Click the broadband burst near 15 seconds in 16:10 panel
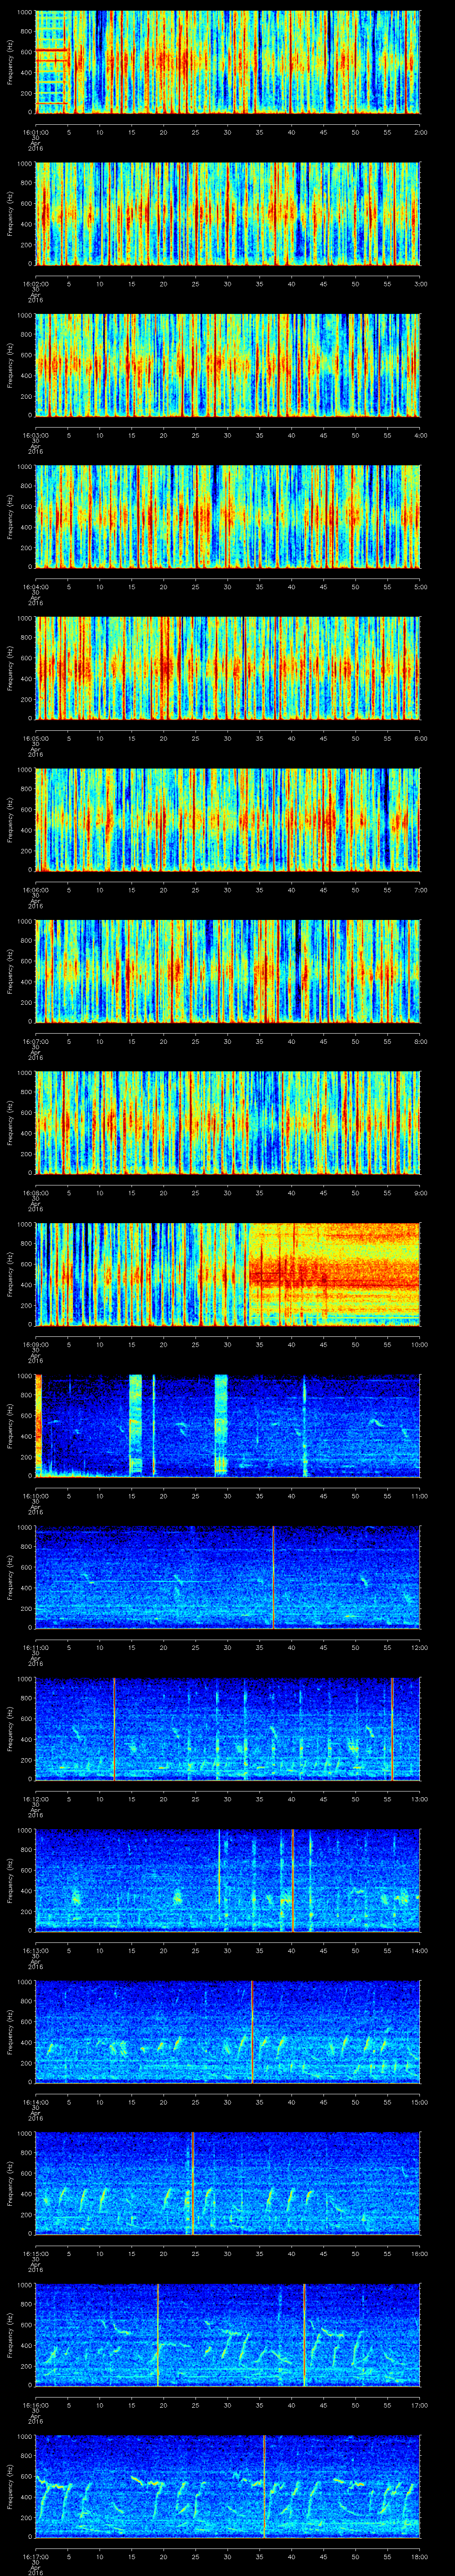This screenshot has width=455, height=2576. tap(136, 1425)
